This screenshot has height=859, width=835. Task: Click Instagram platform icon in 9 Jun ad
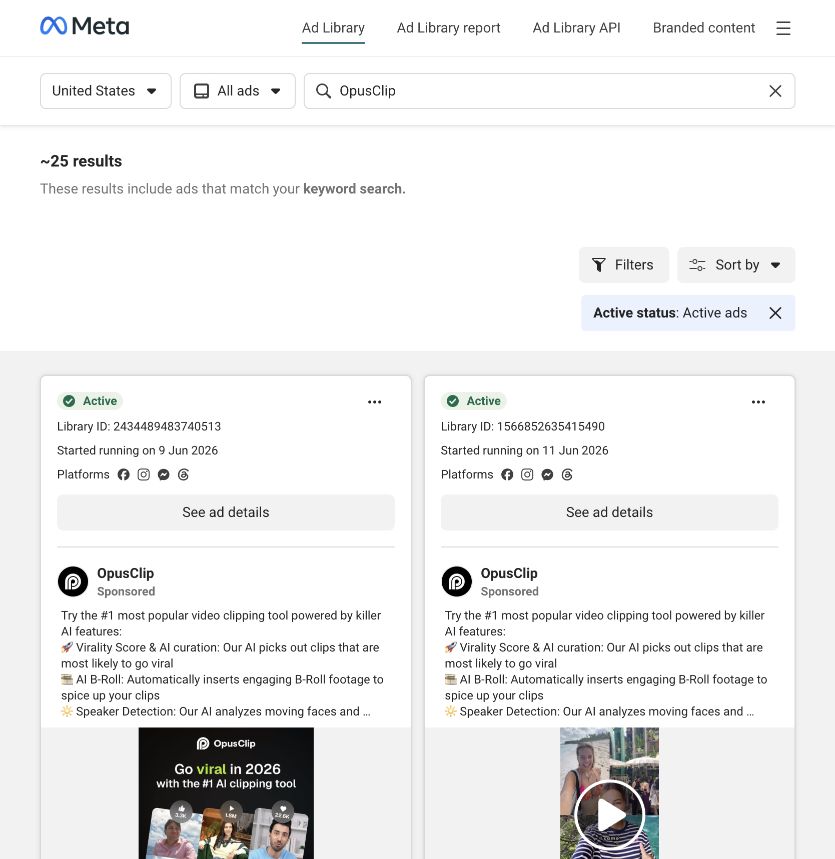144,474
